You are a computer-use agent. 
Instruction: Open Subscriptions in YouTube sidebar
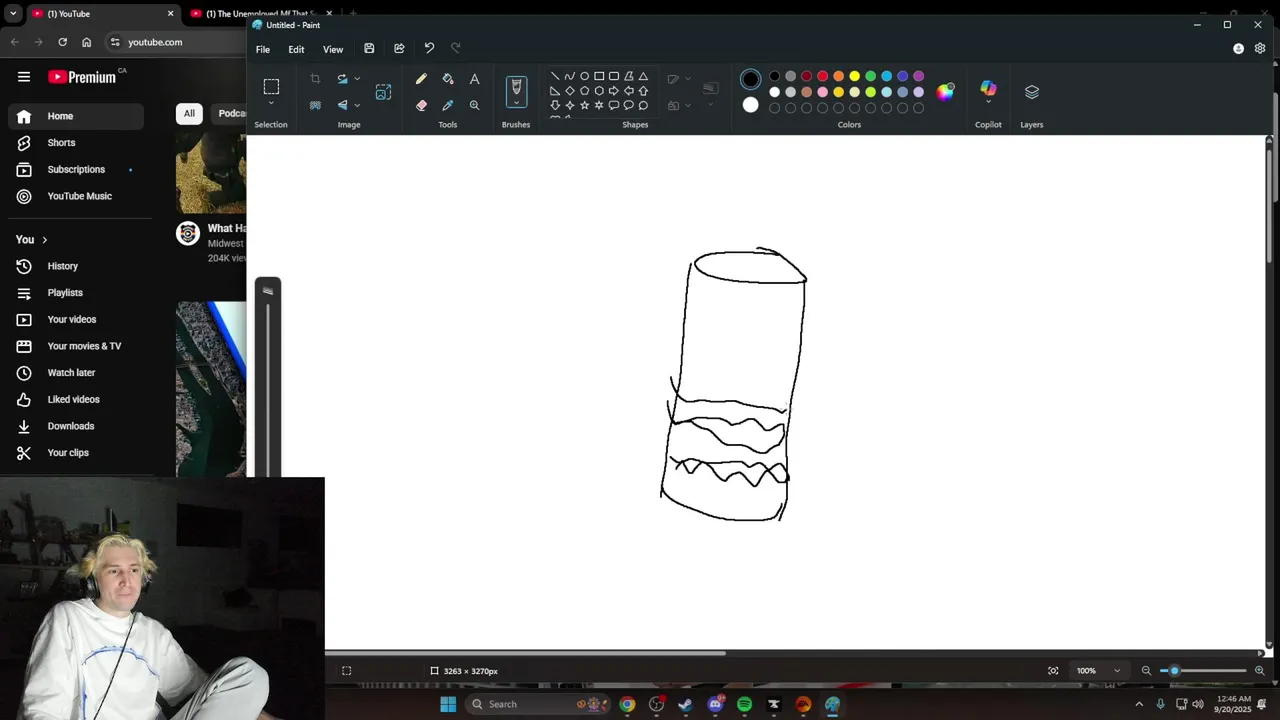click(76, 170)
